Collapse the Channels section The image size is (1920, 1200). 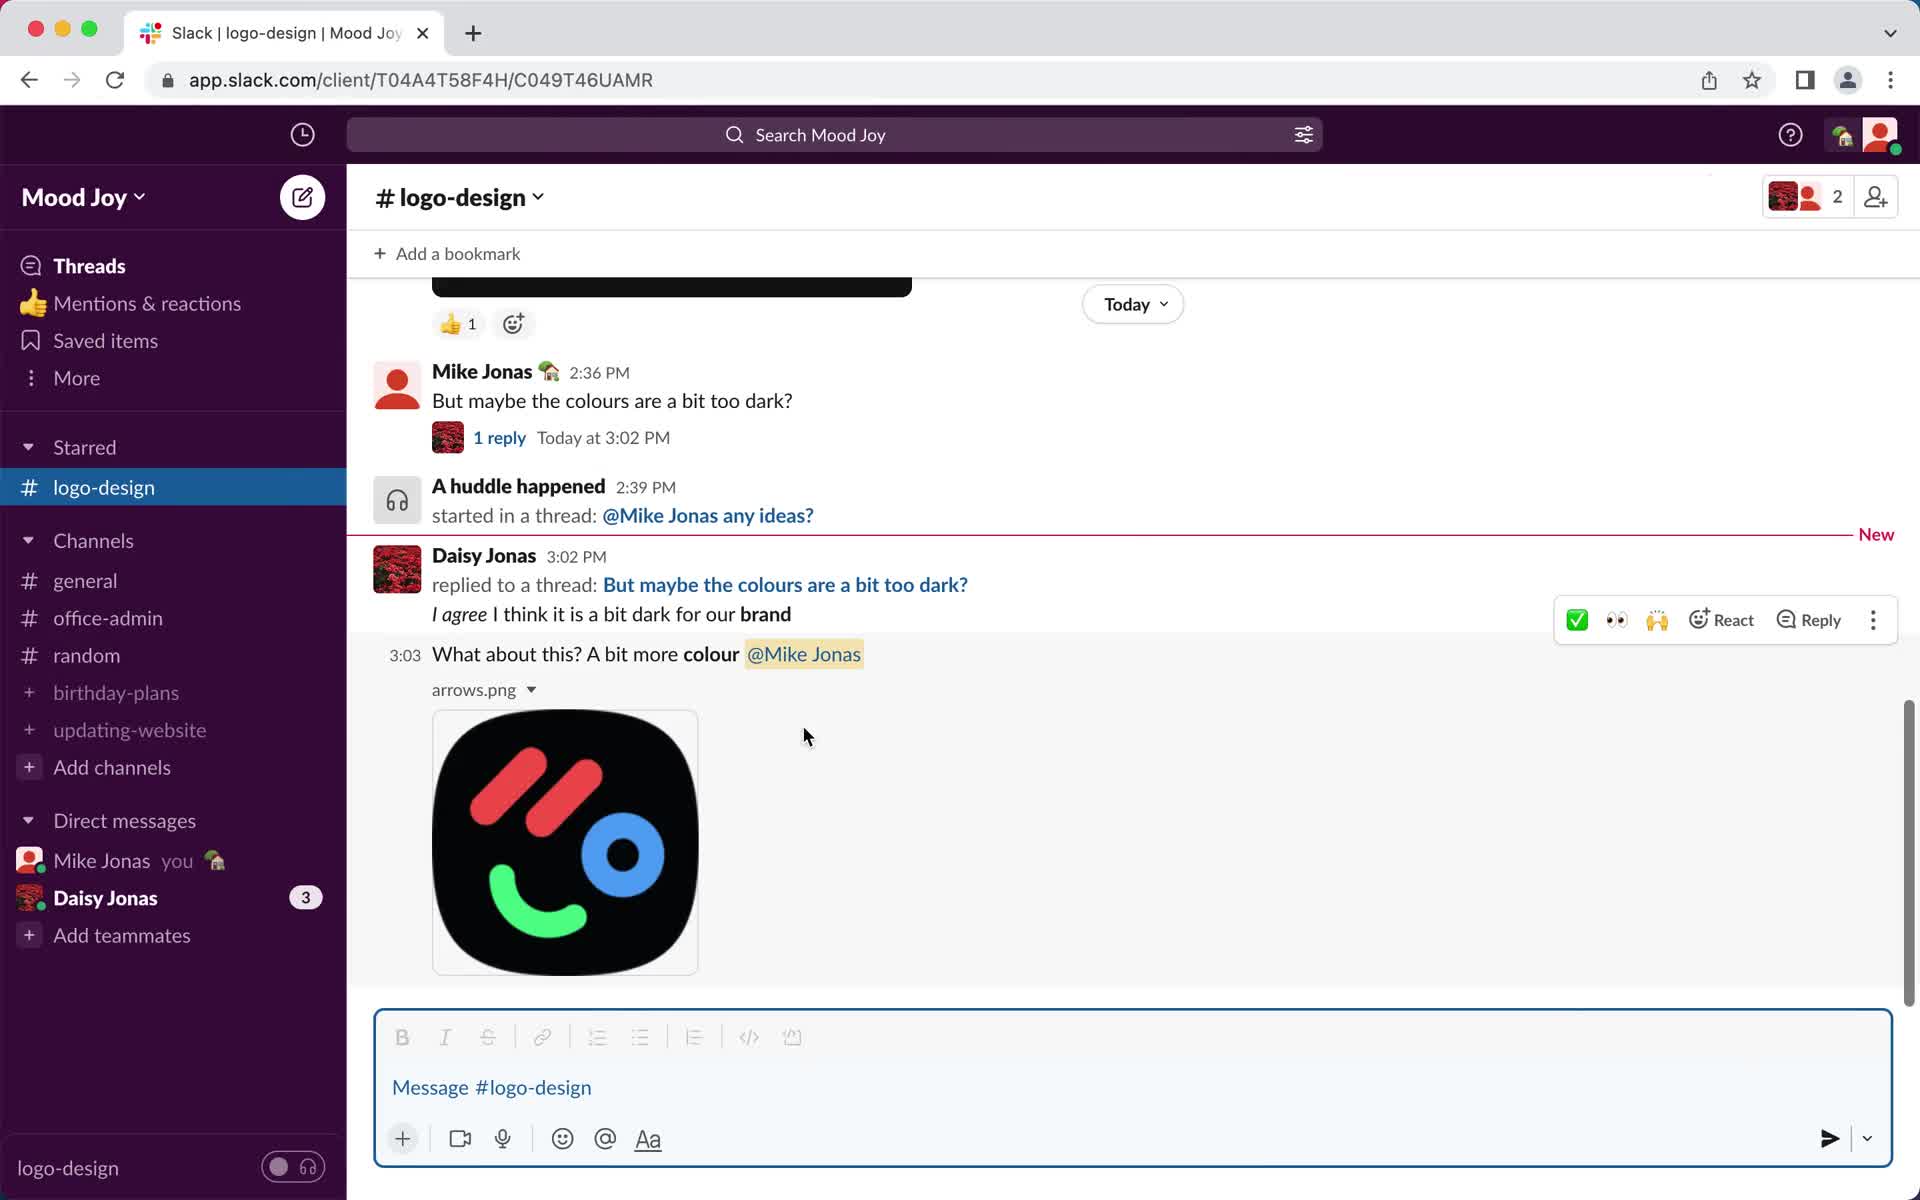(28, 540)
